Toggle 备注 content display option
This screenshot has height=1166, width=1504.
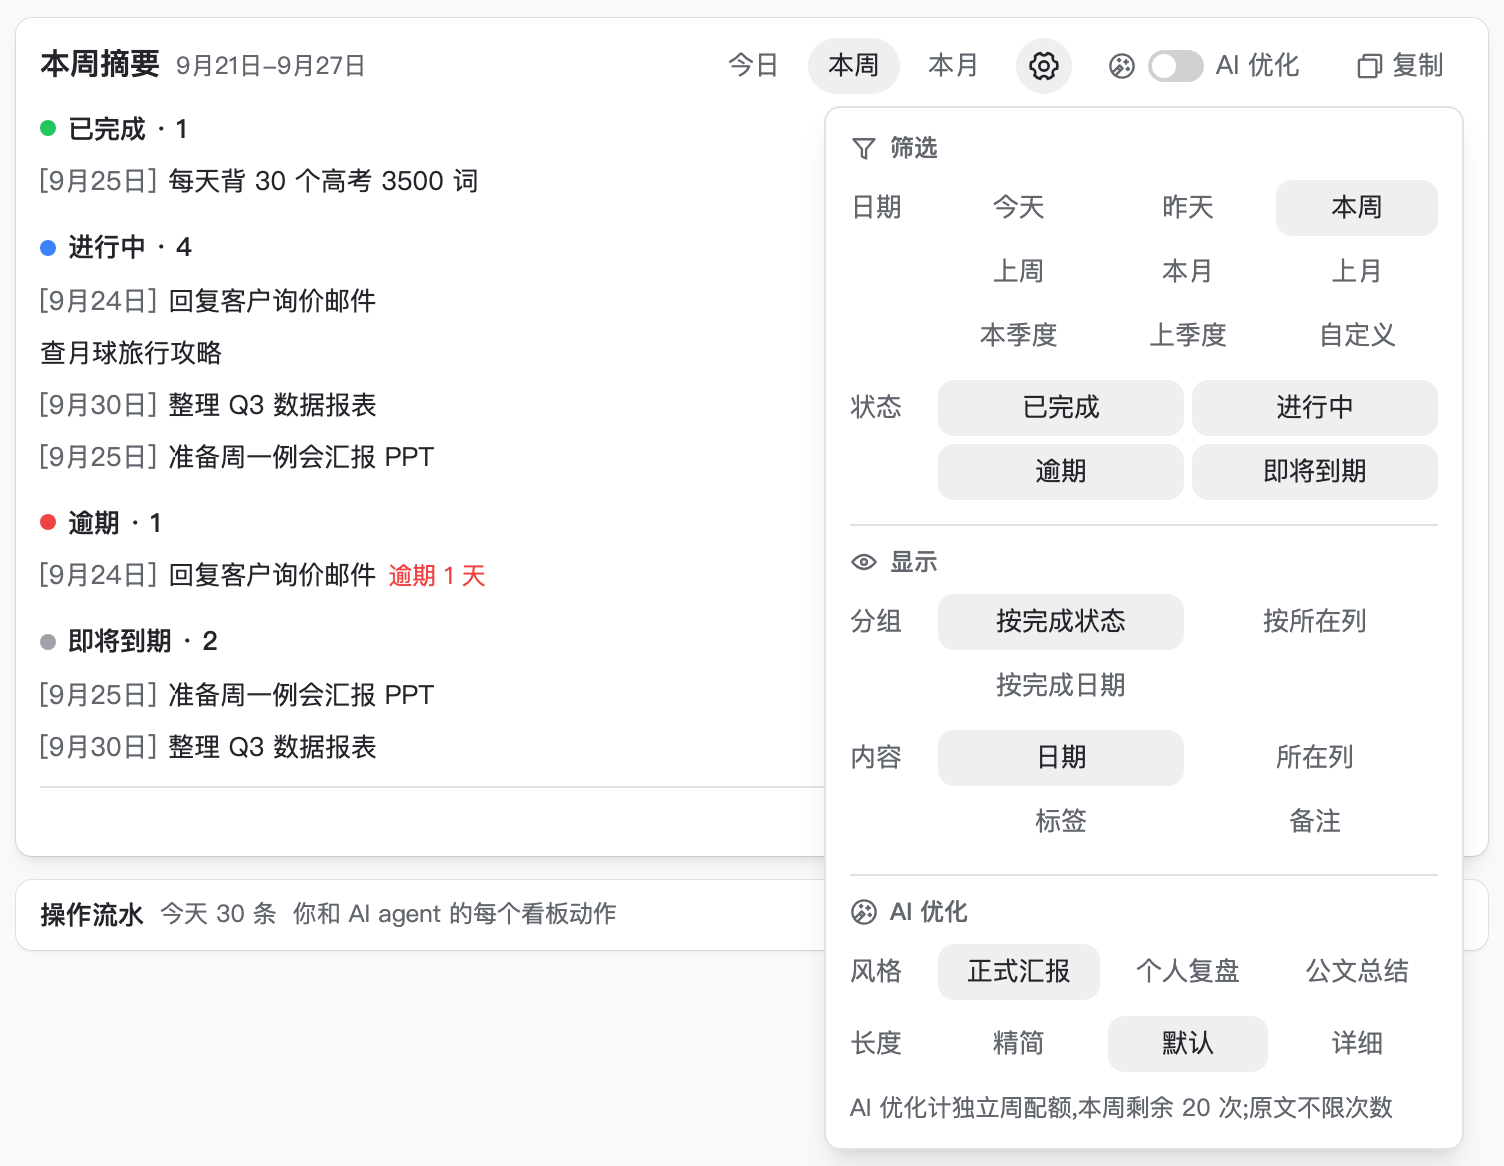[1315, 822]
